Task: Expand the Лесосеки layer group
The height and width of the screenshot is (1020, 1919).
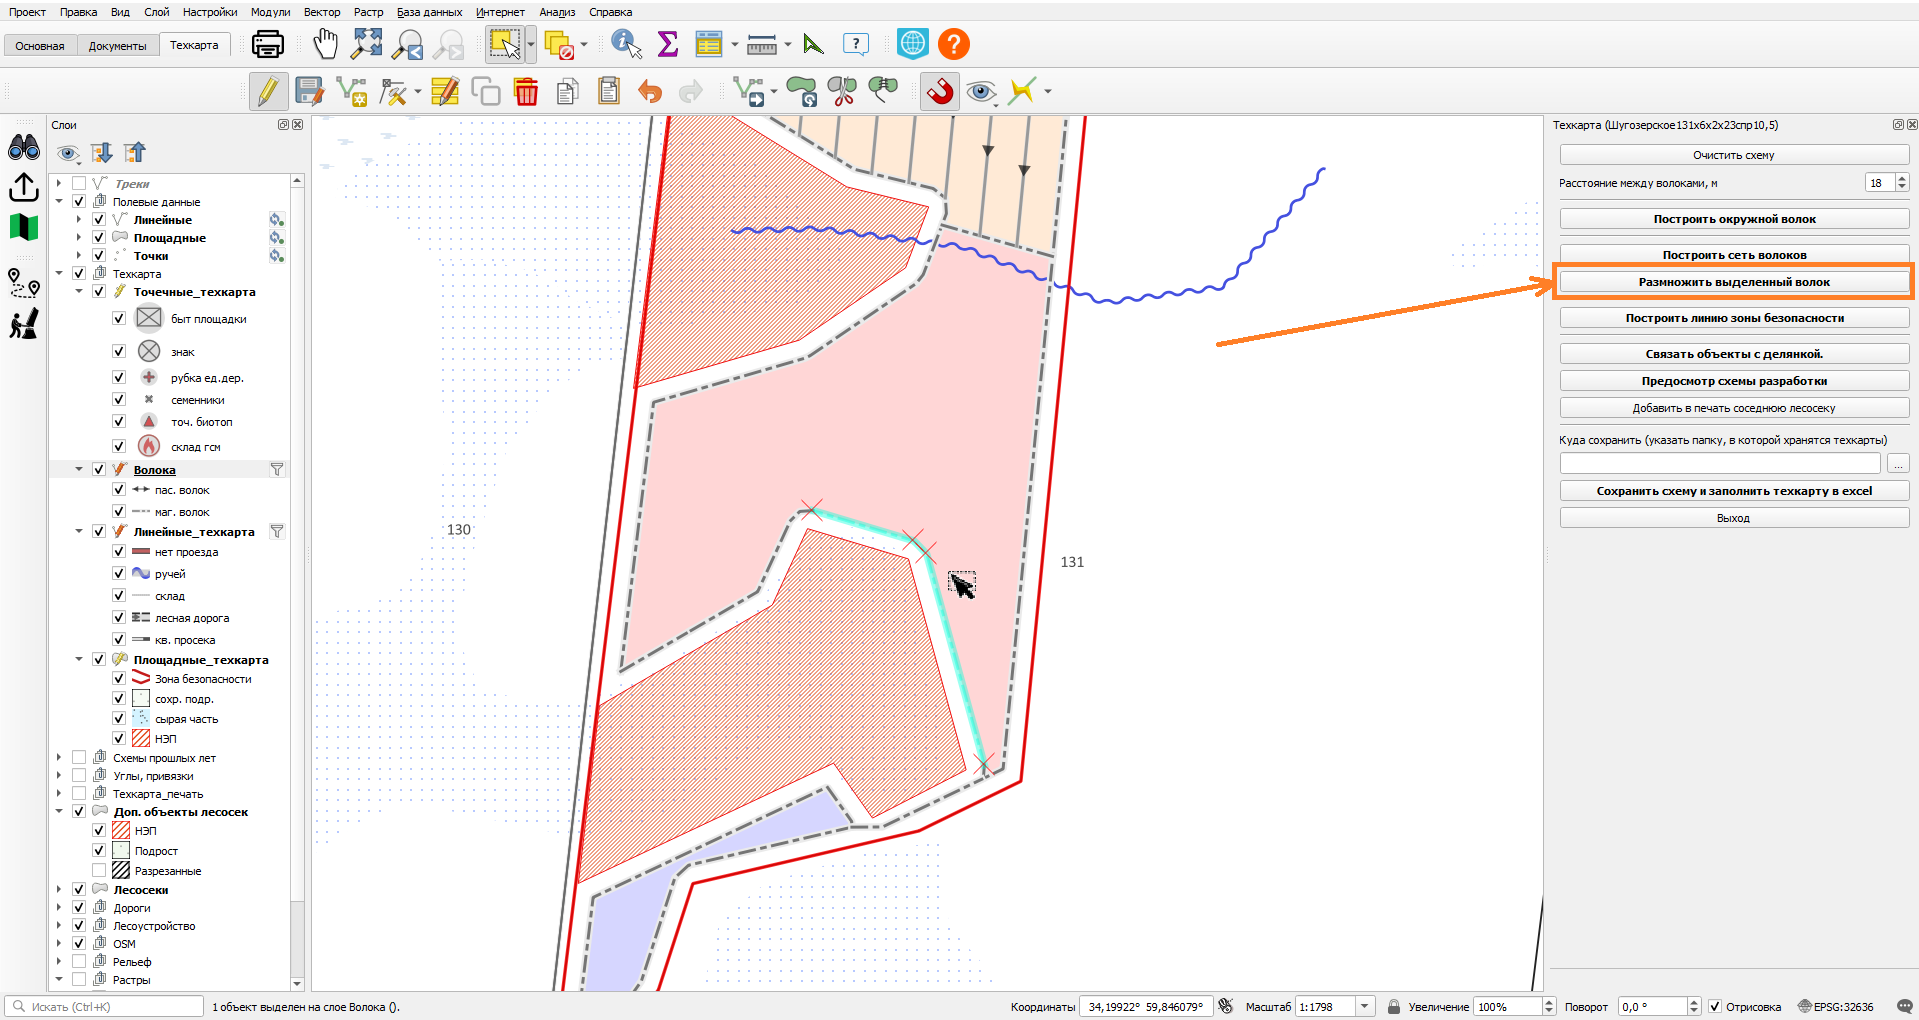Action: coord(59,890)
